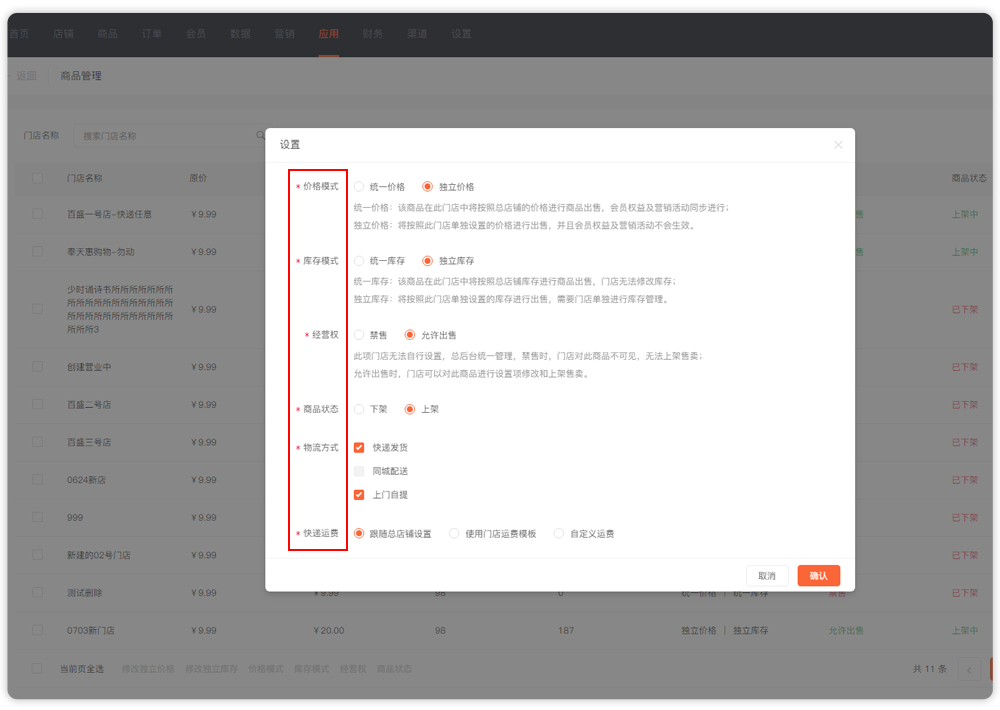1000x710 pixels.
Task: Open the 应用 tab in top navigation
Action: pos(328,34)
